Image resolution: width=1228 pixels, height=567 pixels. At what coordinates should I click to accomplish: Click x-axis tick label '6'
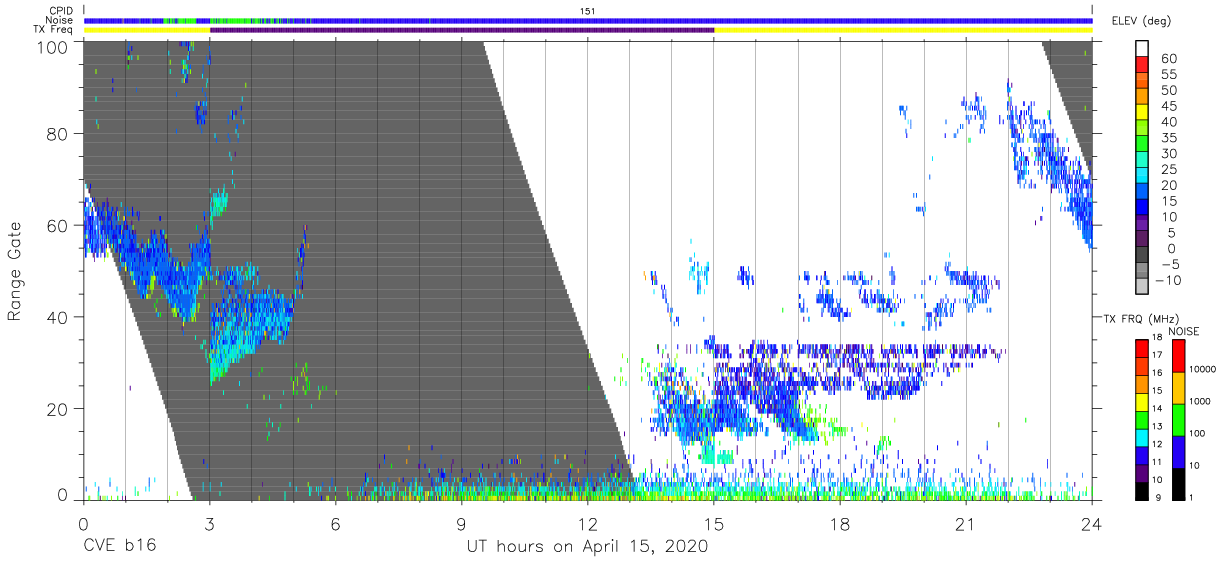[335, 523]
